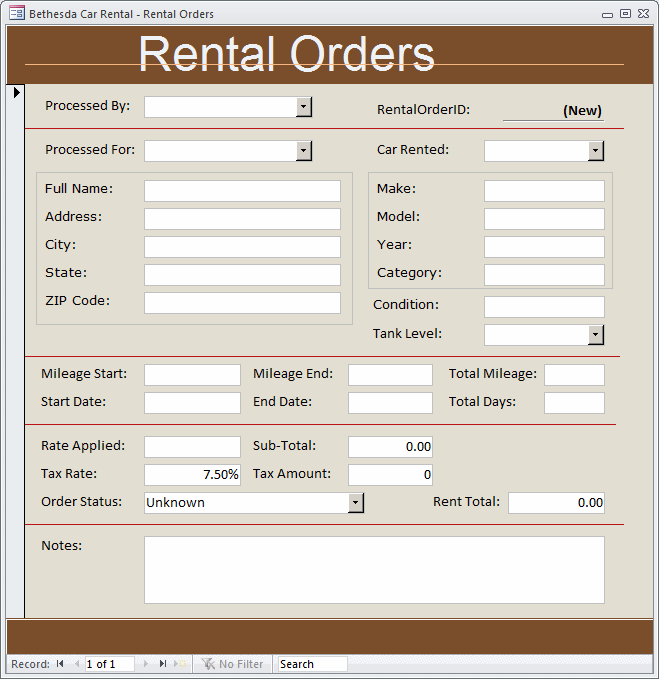659x679 pixels.
Task: Select the Total Mileage field
Action: (x=575, y=375)
